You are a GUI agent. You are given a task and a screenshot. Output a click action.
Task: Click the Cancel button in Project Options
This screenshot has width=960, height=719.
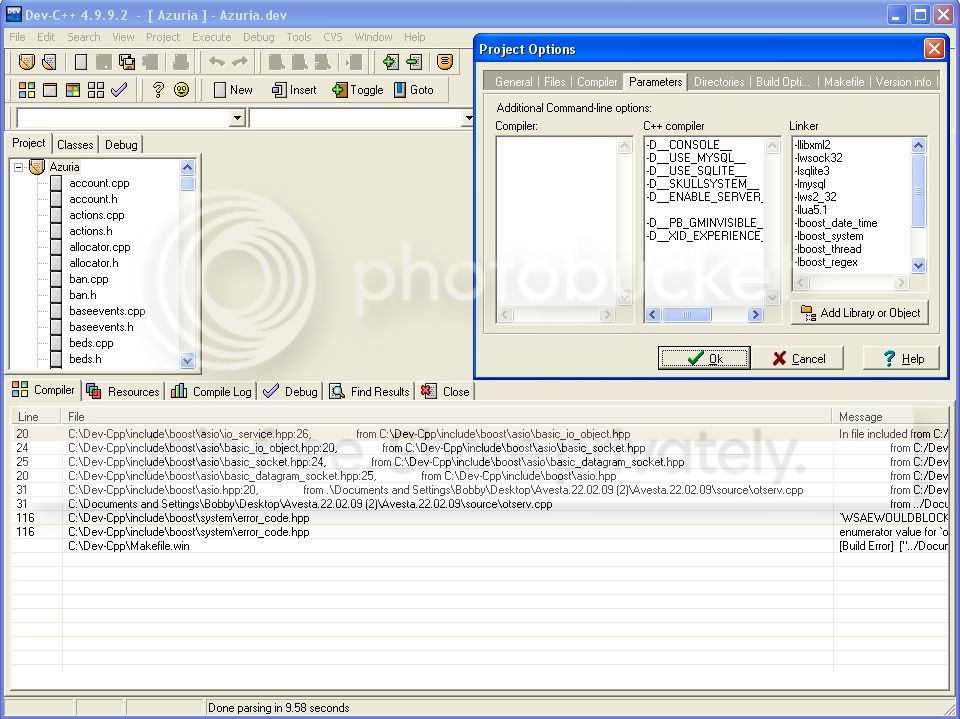click(798, 358)
